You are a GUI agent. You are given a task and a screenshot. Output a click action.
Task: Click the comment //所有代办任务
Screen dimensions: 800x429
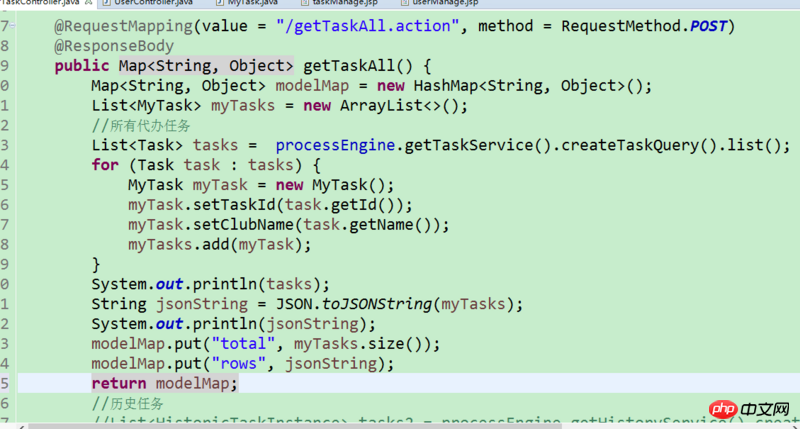click(141, 125)
